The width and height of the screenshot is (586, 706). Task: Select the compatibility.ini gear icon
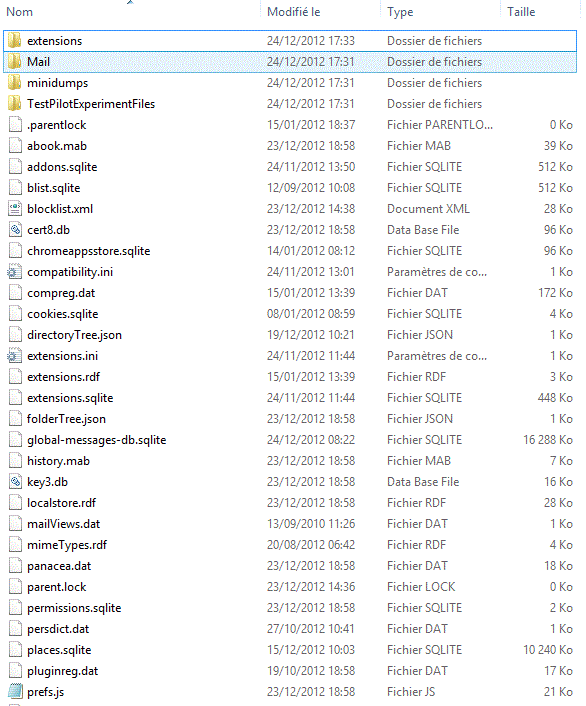pyautogui.click(x=14, y=272)
